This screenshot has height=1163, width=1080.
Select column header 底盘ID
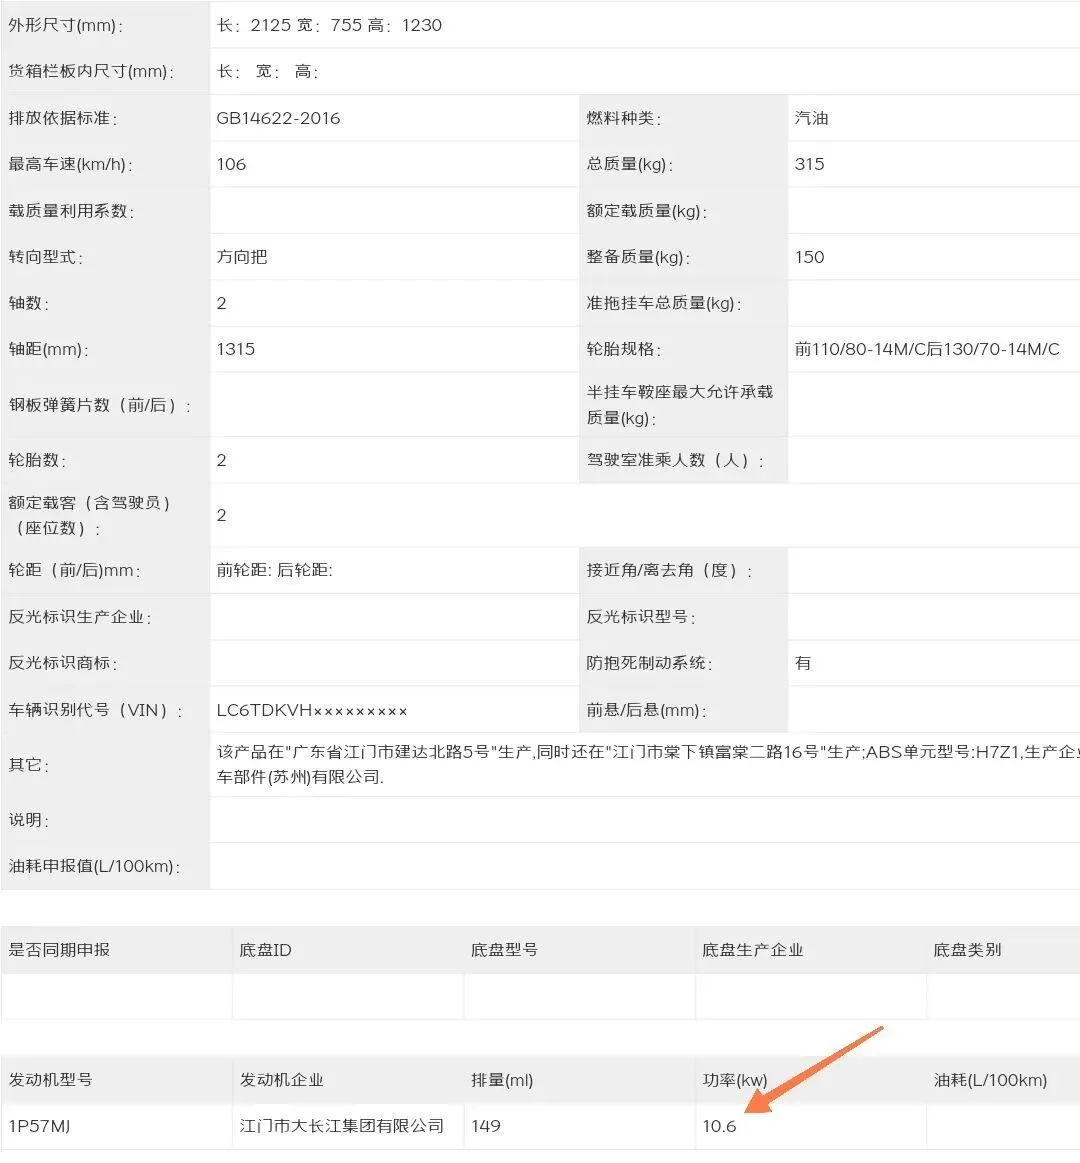tap(266, 950)
